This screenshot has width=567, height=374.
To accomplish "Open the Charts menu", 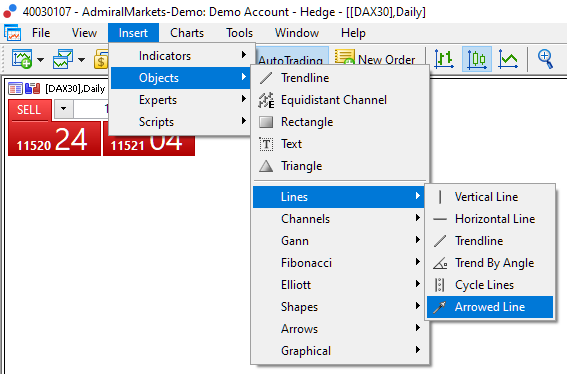I will click(187, 33).
